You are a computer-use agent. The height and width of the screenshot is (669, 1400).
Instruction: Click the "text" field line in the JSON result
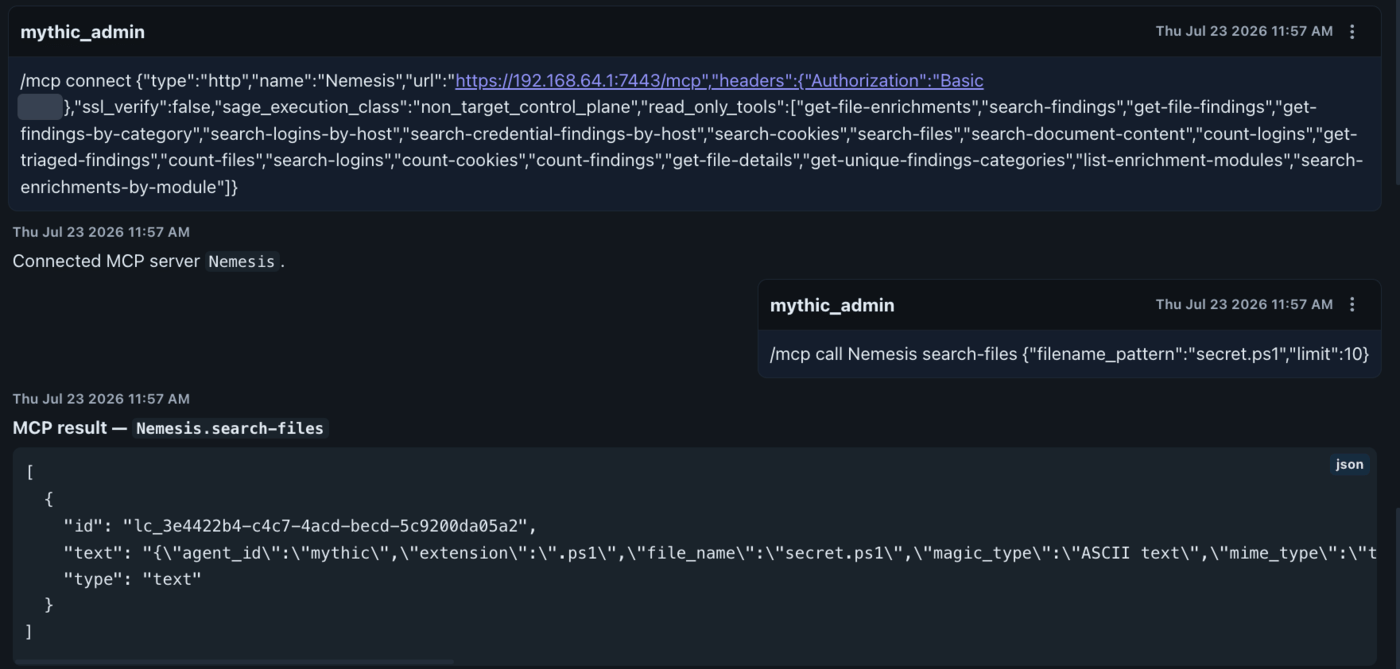[x=720, y=553]
